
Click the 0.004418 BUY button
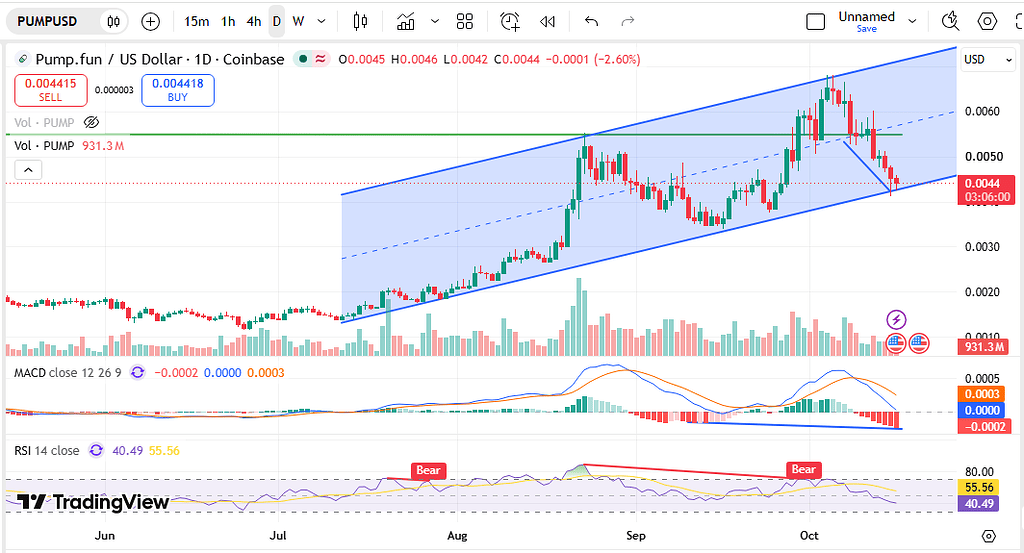(178, 90)
